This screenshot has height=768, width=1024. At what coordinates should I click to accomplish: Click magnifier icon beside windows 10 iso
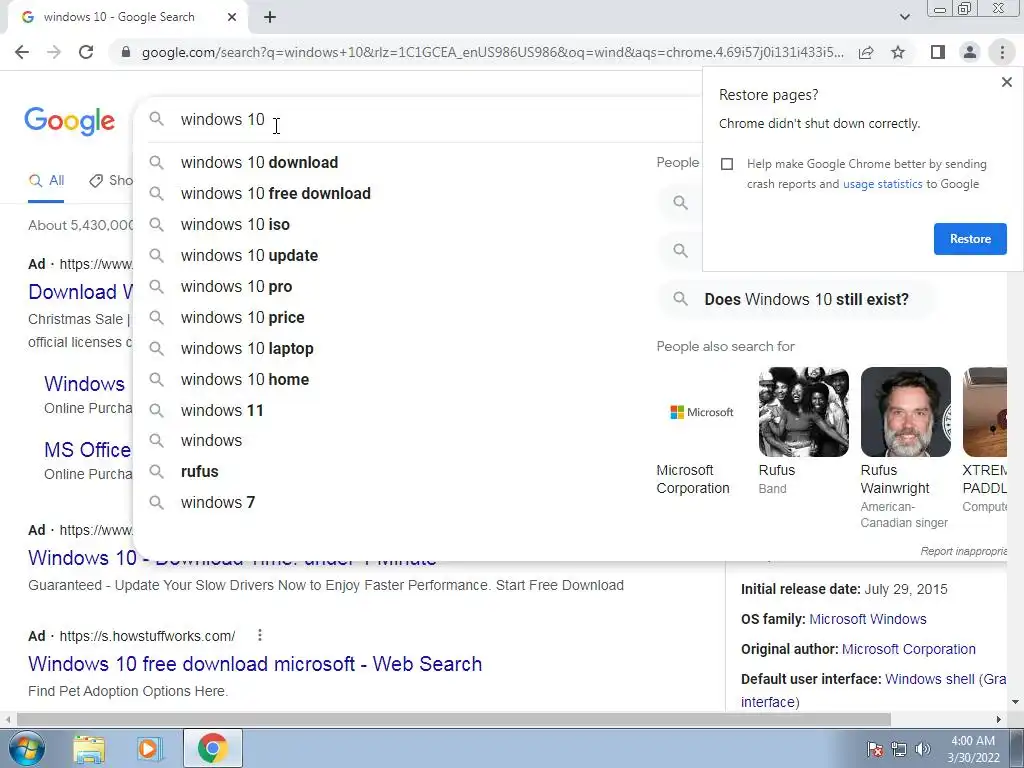pyautogui.click(x=156, y=225)
